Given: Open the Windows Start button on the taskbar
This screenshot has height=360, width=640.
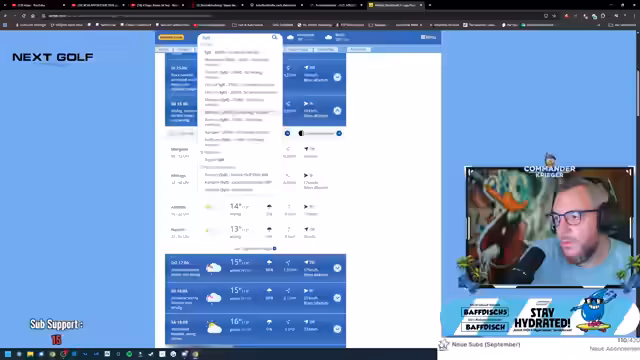Looking at the screenshot, I should [7, 354].
